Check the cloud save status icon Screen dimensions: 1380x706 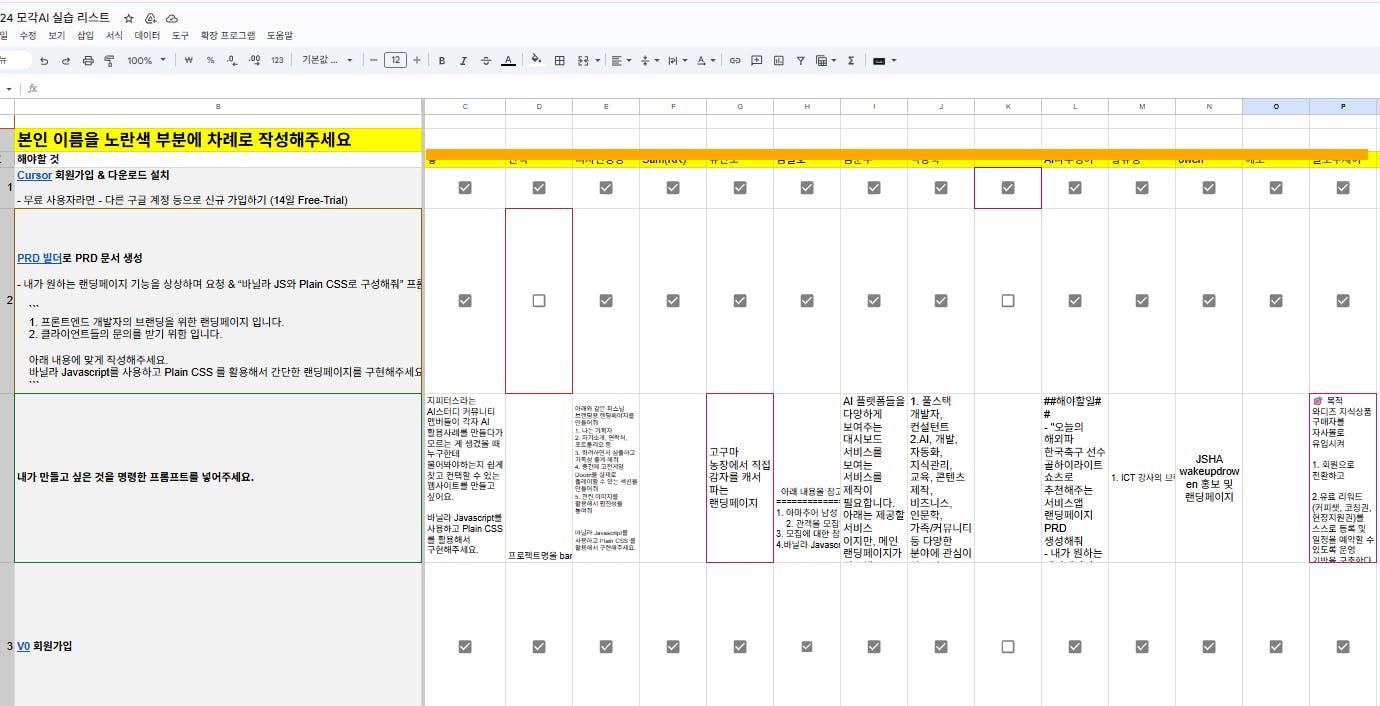[x=172, y=18]
